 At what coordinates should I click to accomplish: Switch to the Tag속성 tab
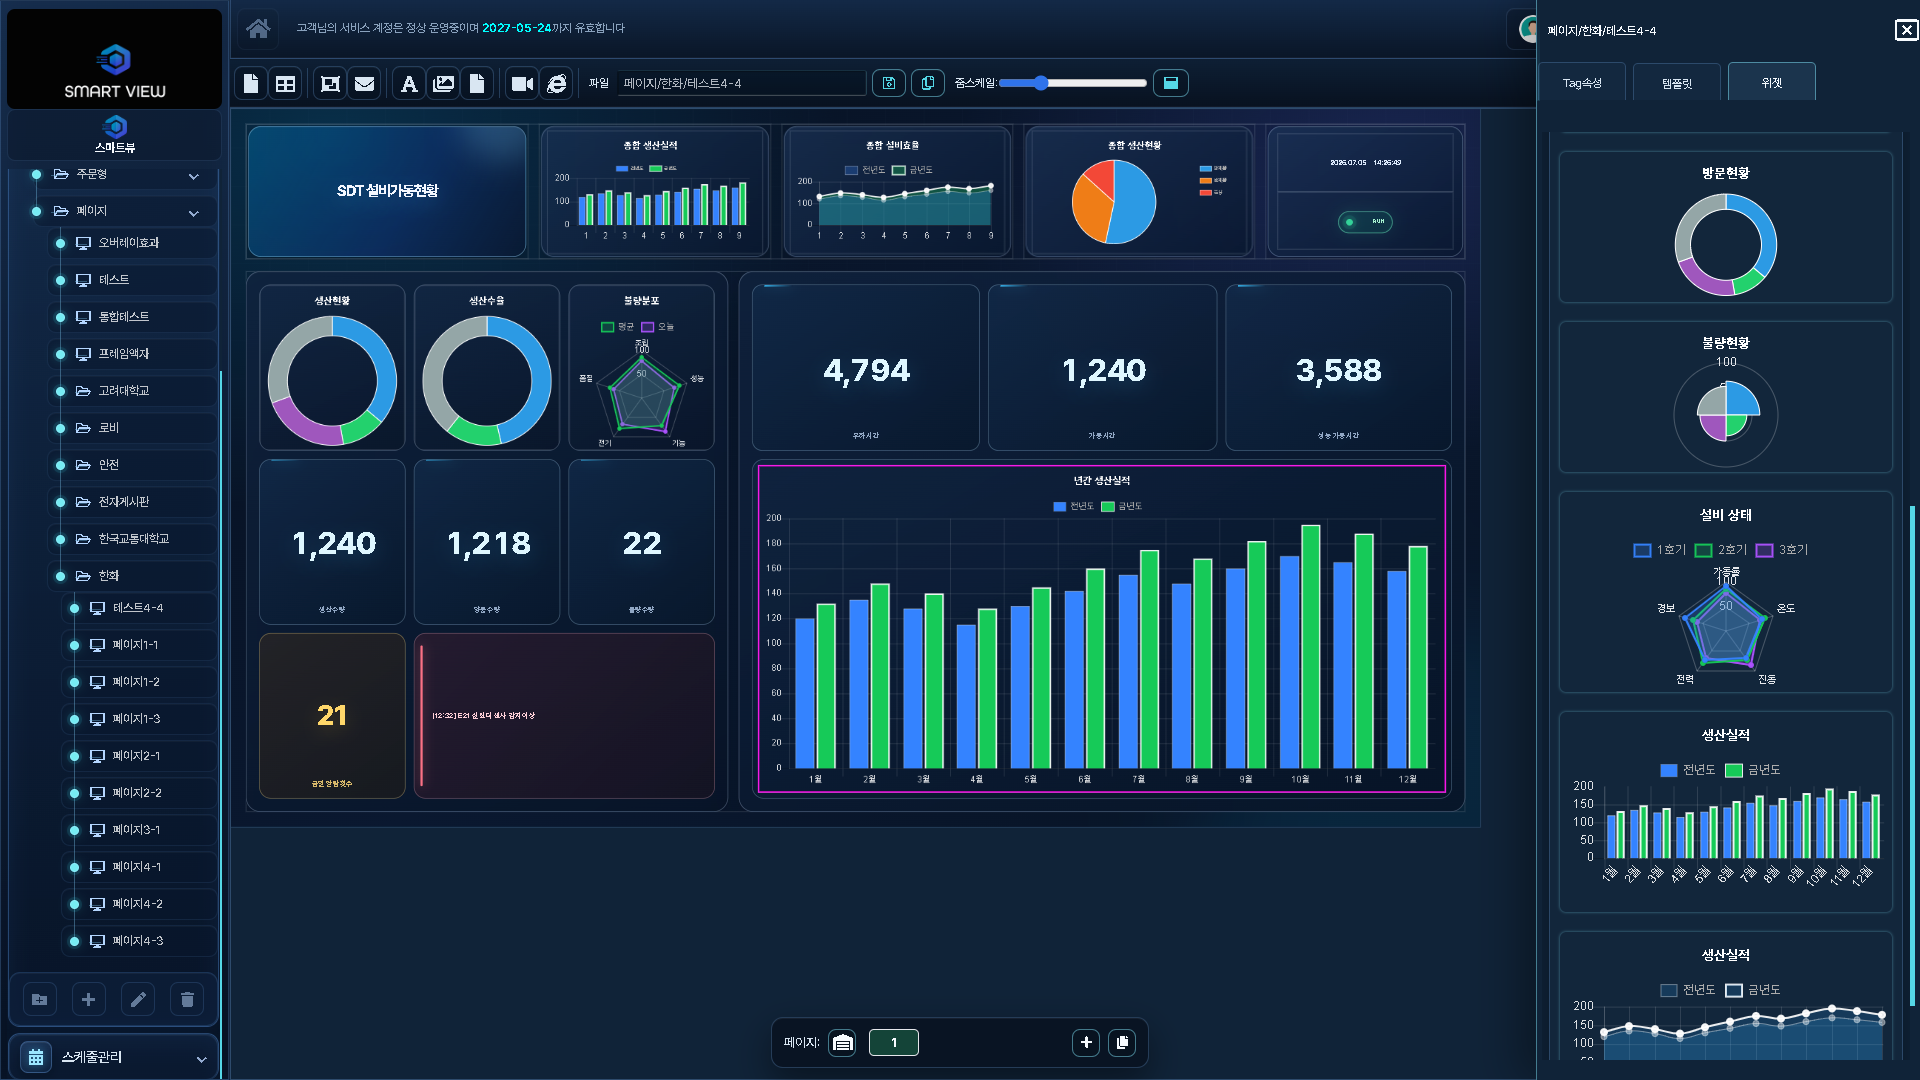1582,83
